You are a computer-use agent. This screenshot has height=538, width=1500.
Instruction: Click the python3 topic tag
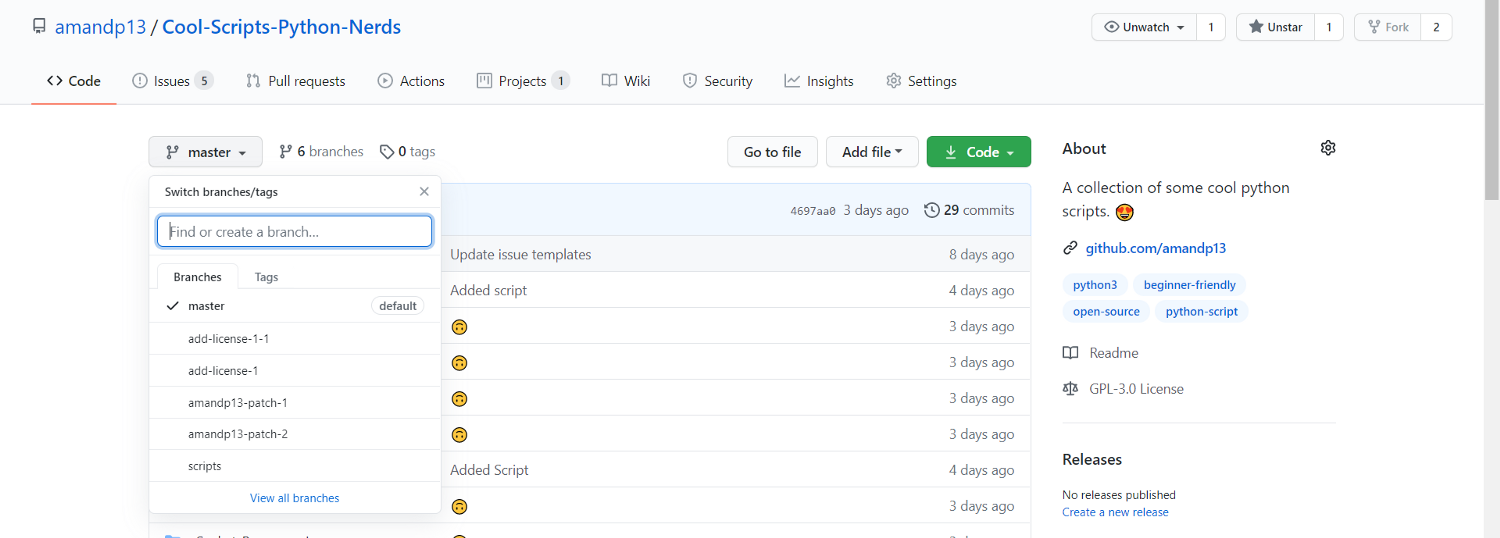coord(1095,285)
